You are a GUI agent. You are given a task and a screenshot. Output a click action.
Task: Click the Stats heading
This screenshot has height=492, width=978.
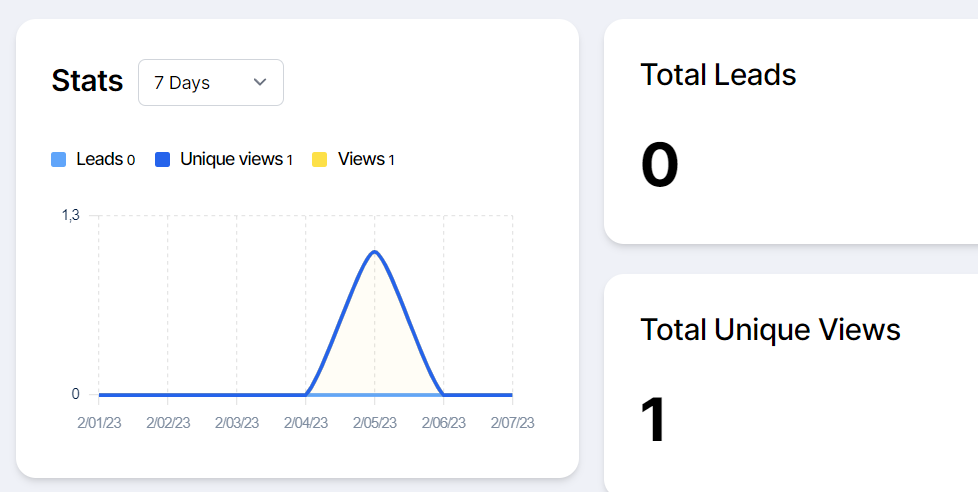tap(87, 82)
